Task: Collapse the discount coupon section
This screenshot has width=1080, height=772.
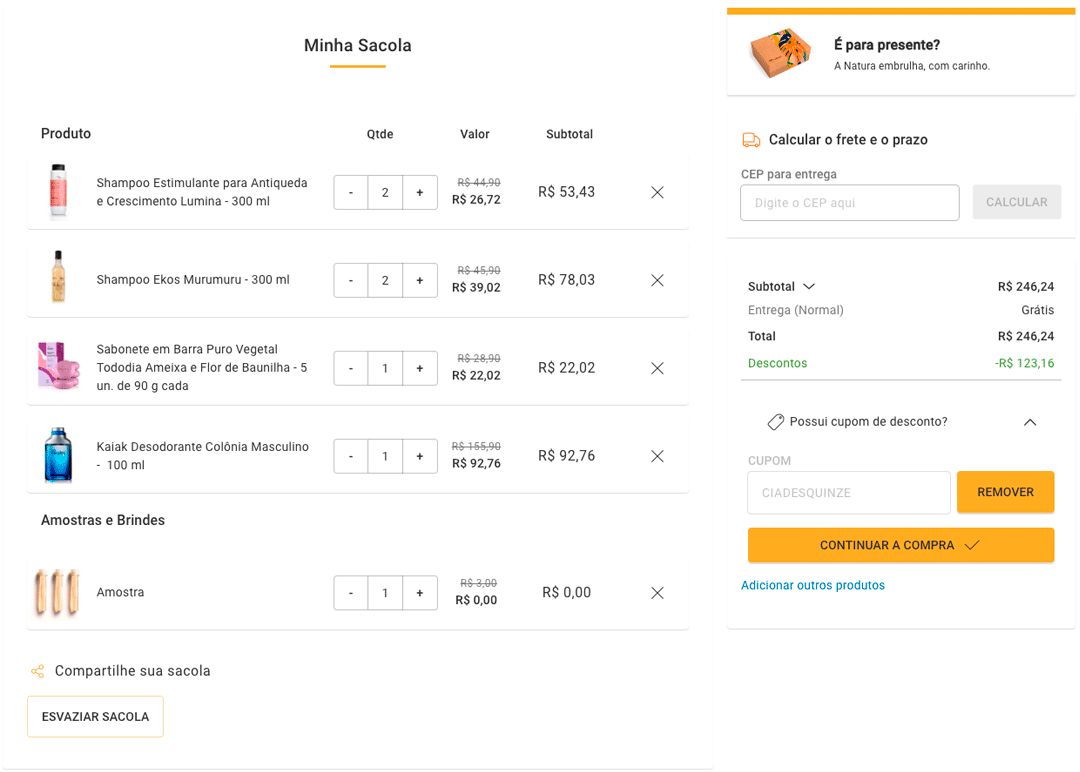Action: coord(1030,422)
